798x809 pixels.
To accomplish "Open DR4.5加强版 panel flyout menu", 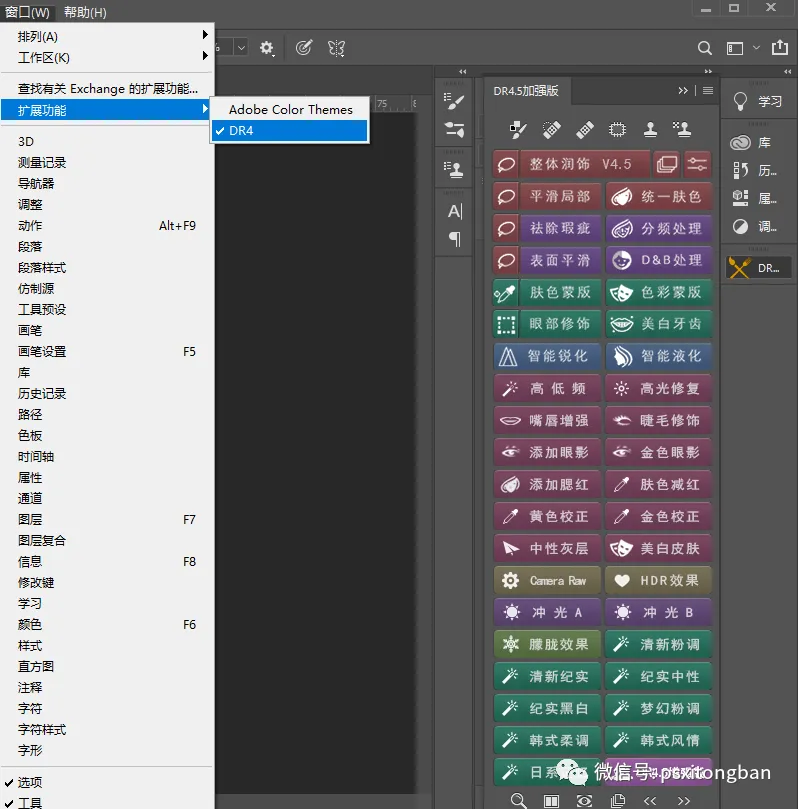I will (x=708, y=90).
